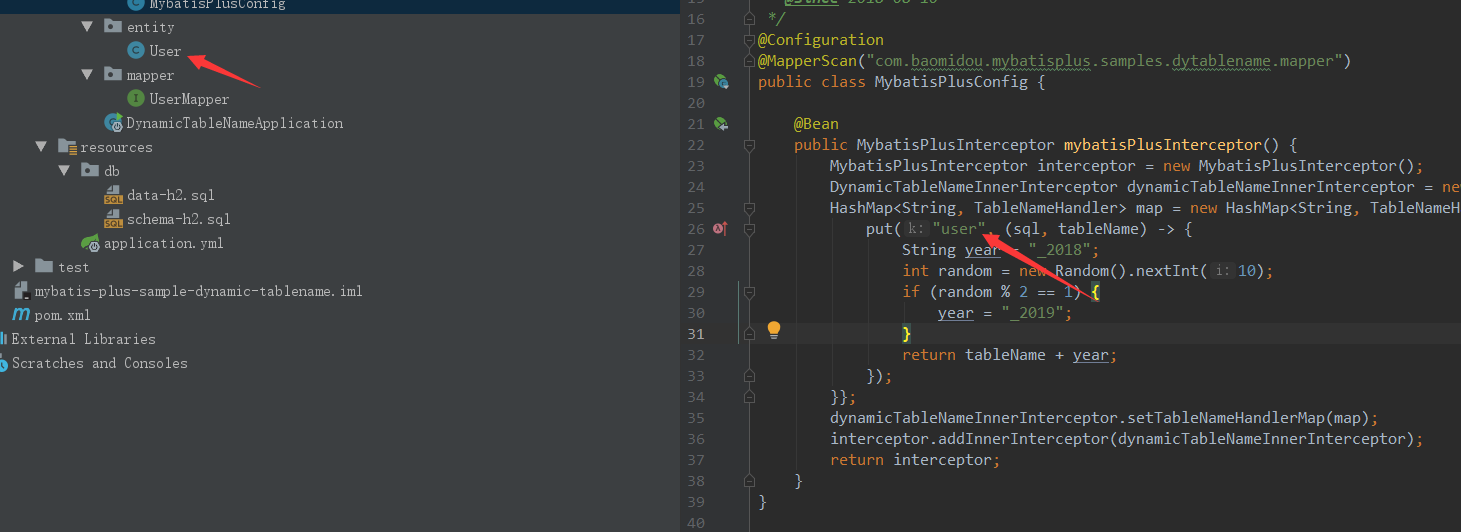This screenshot has height=532, width=1461.
Task: Select Scratches and Consoles node
Action: point(99,363)
